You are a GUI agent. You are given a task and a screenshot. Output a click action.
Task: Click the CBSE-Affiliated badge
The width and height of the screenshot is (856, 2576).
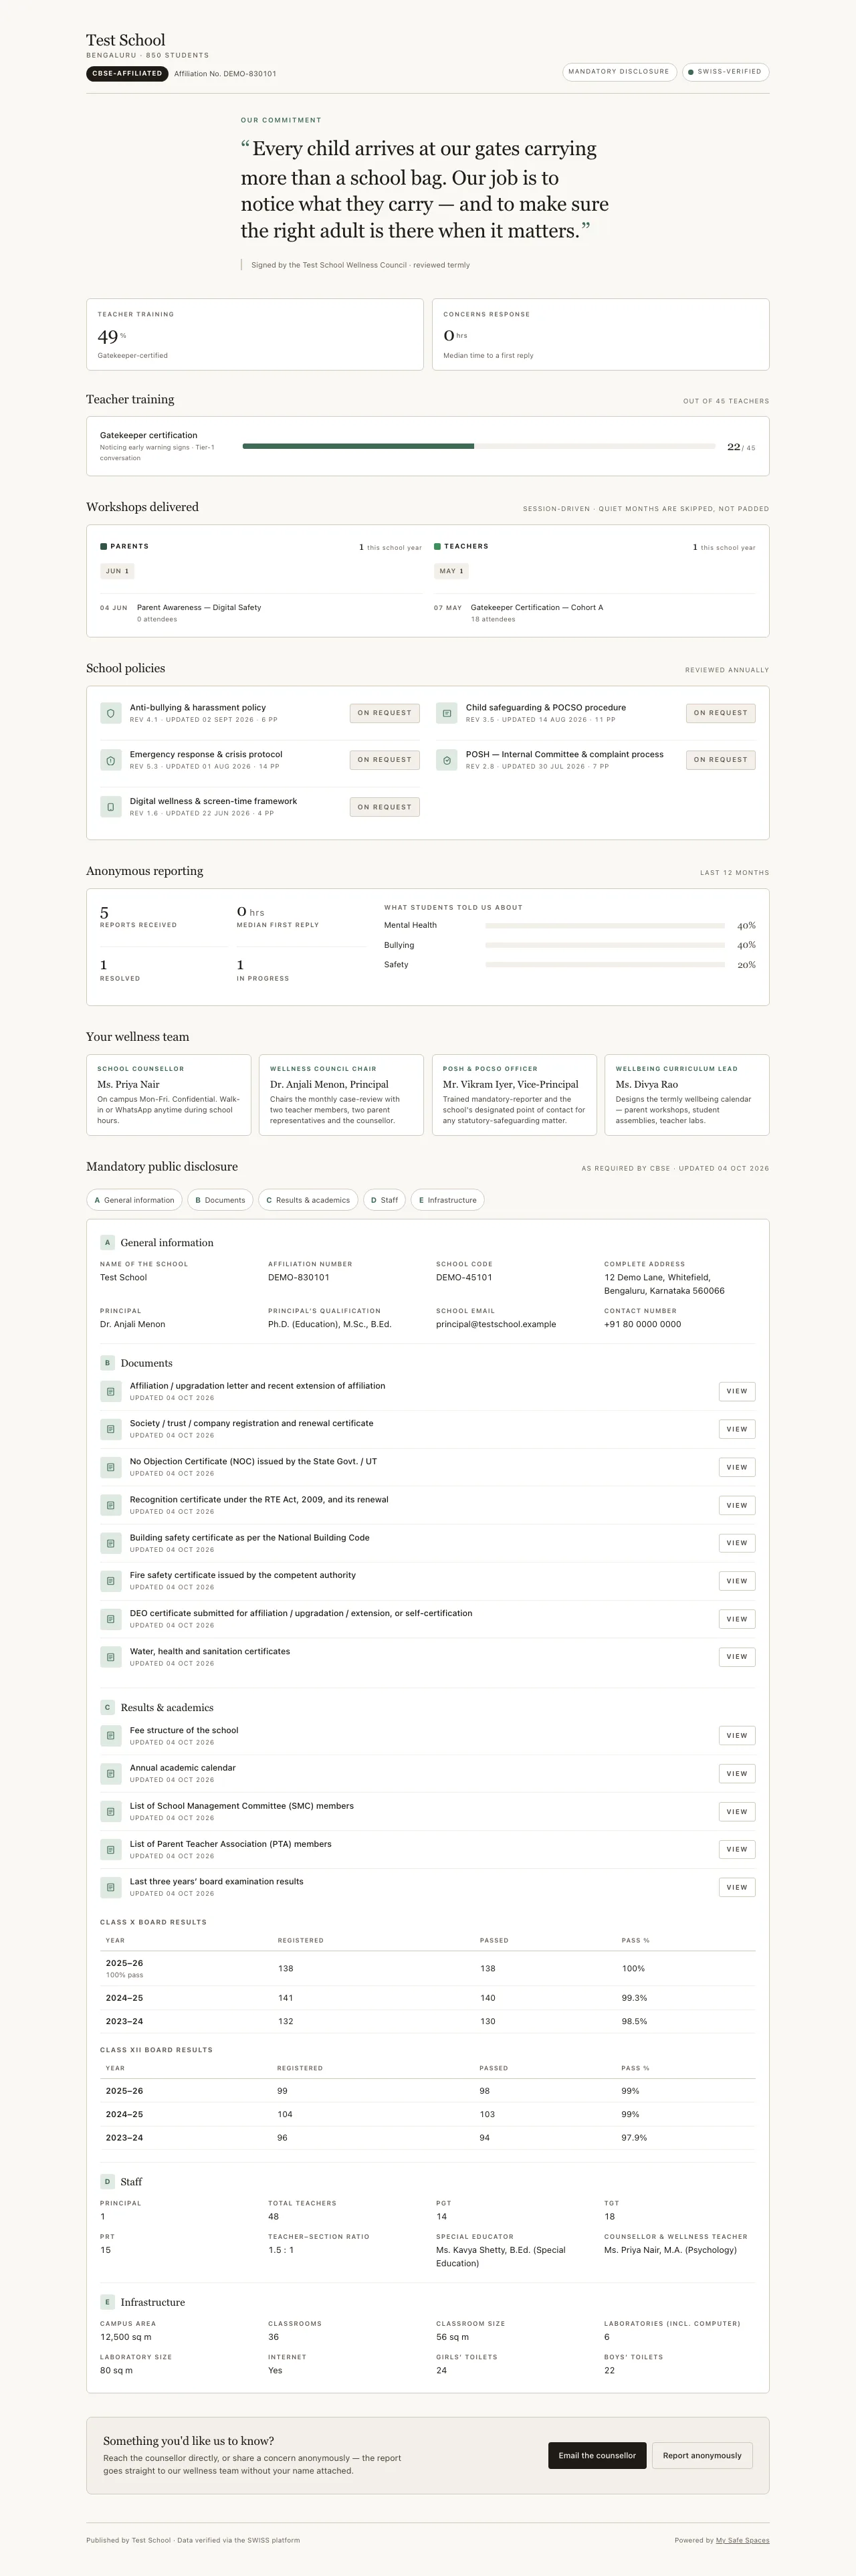click(x=127, y=74)
